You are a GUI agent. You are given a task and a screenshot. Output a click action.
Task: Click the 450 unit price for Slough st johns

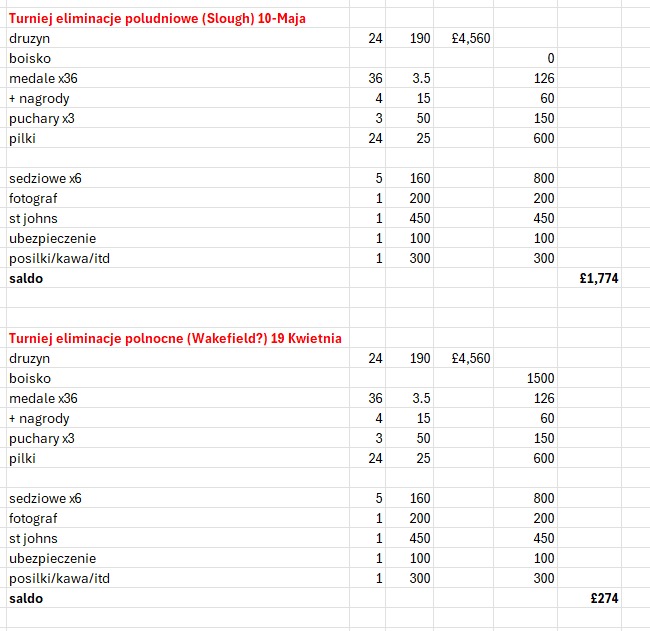pos(419,219)
